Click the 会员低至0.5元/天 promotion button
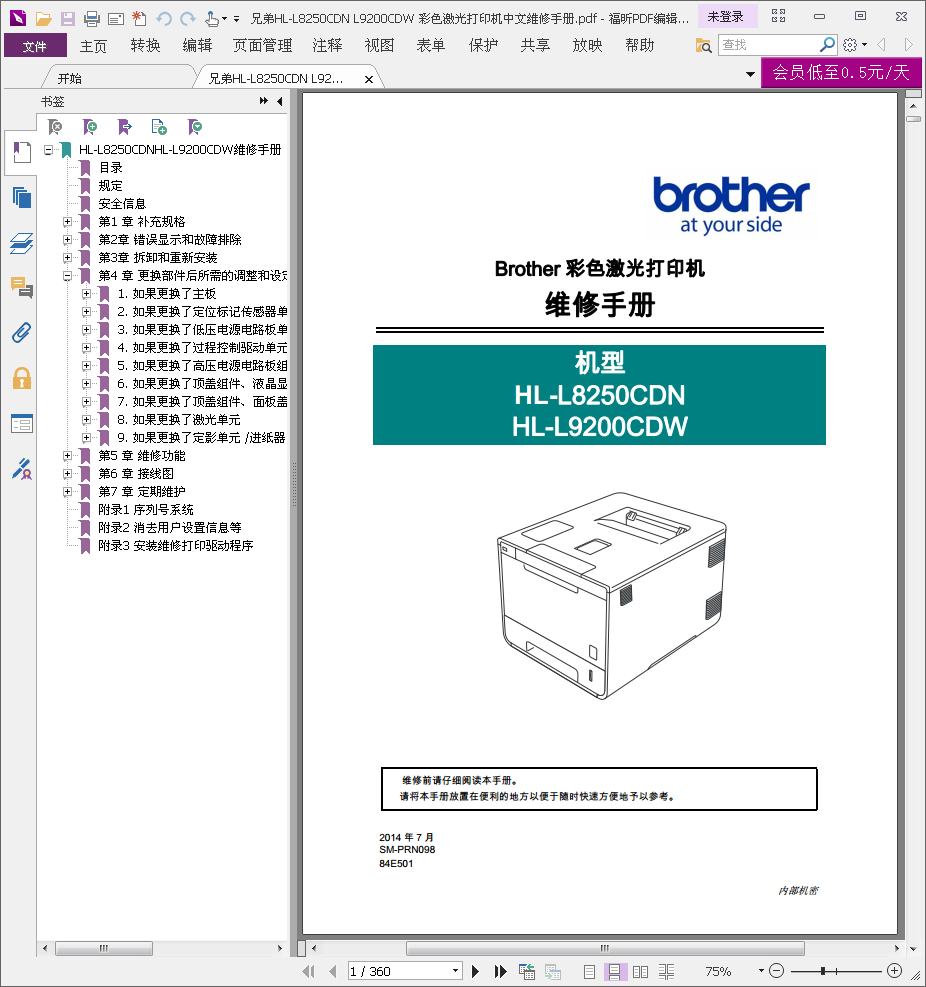The image size is (926, 987). point(841,72)
